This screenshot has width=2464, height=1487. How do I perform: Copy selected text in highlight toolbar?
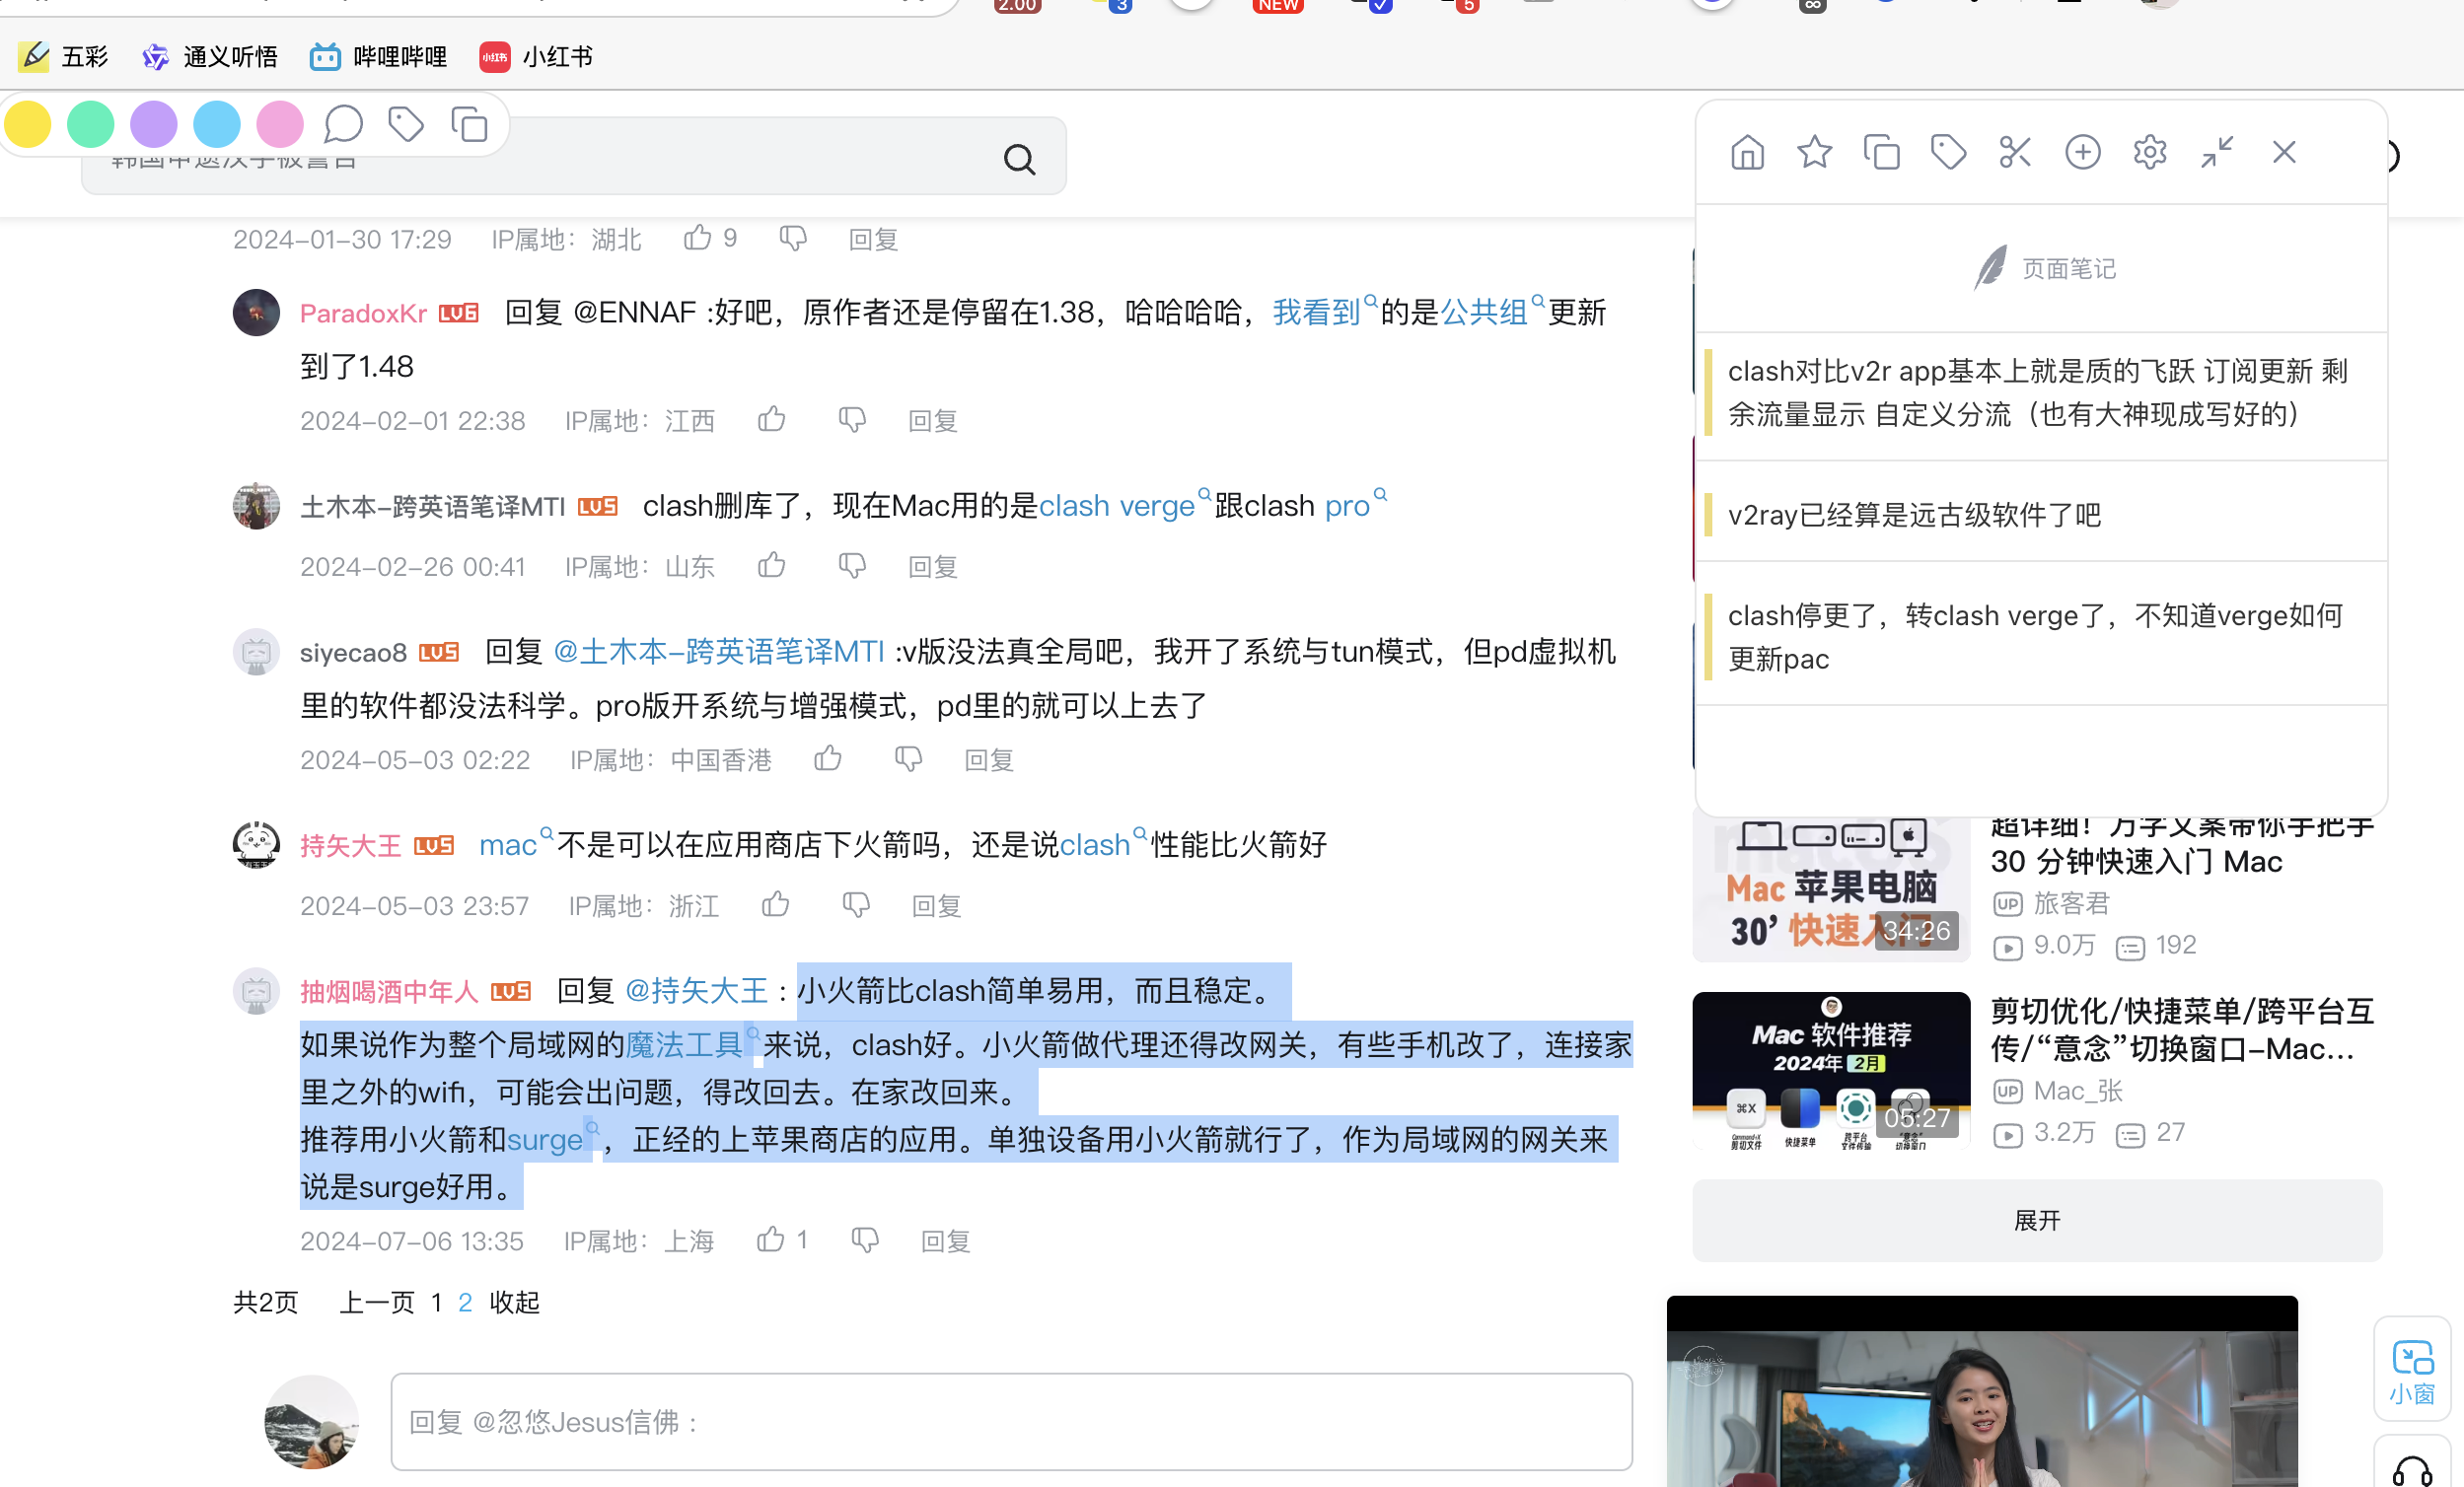[469, 125]
